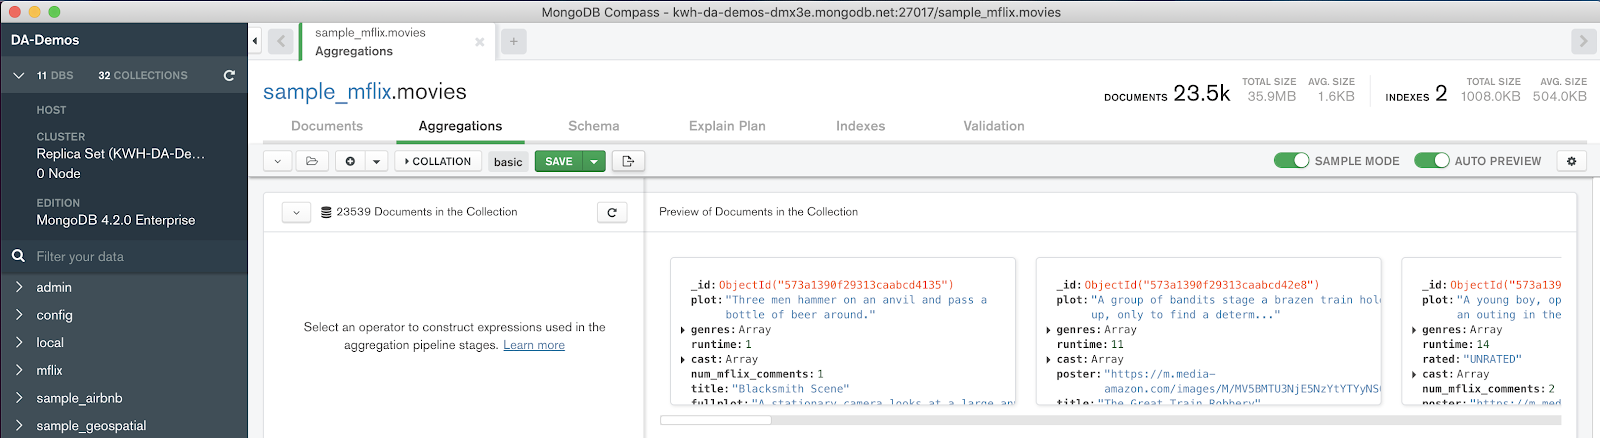
Task: Refresh the sidebar databases list
Action: 229,75
